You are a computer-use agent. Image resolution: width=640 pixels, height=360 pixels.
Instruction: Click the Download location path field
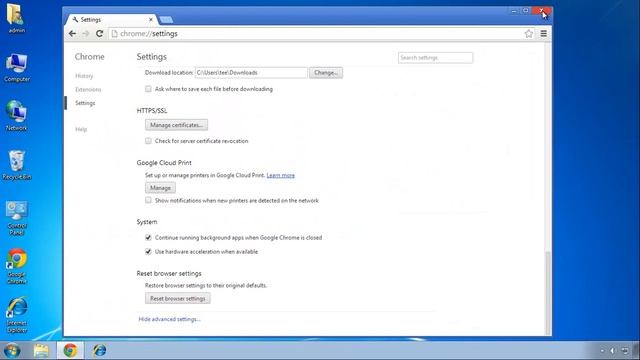coord(251,73)
